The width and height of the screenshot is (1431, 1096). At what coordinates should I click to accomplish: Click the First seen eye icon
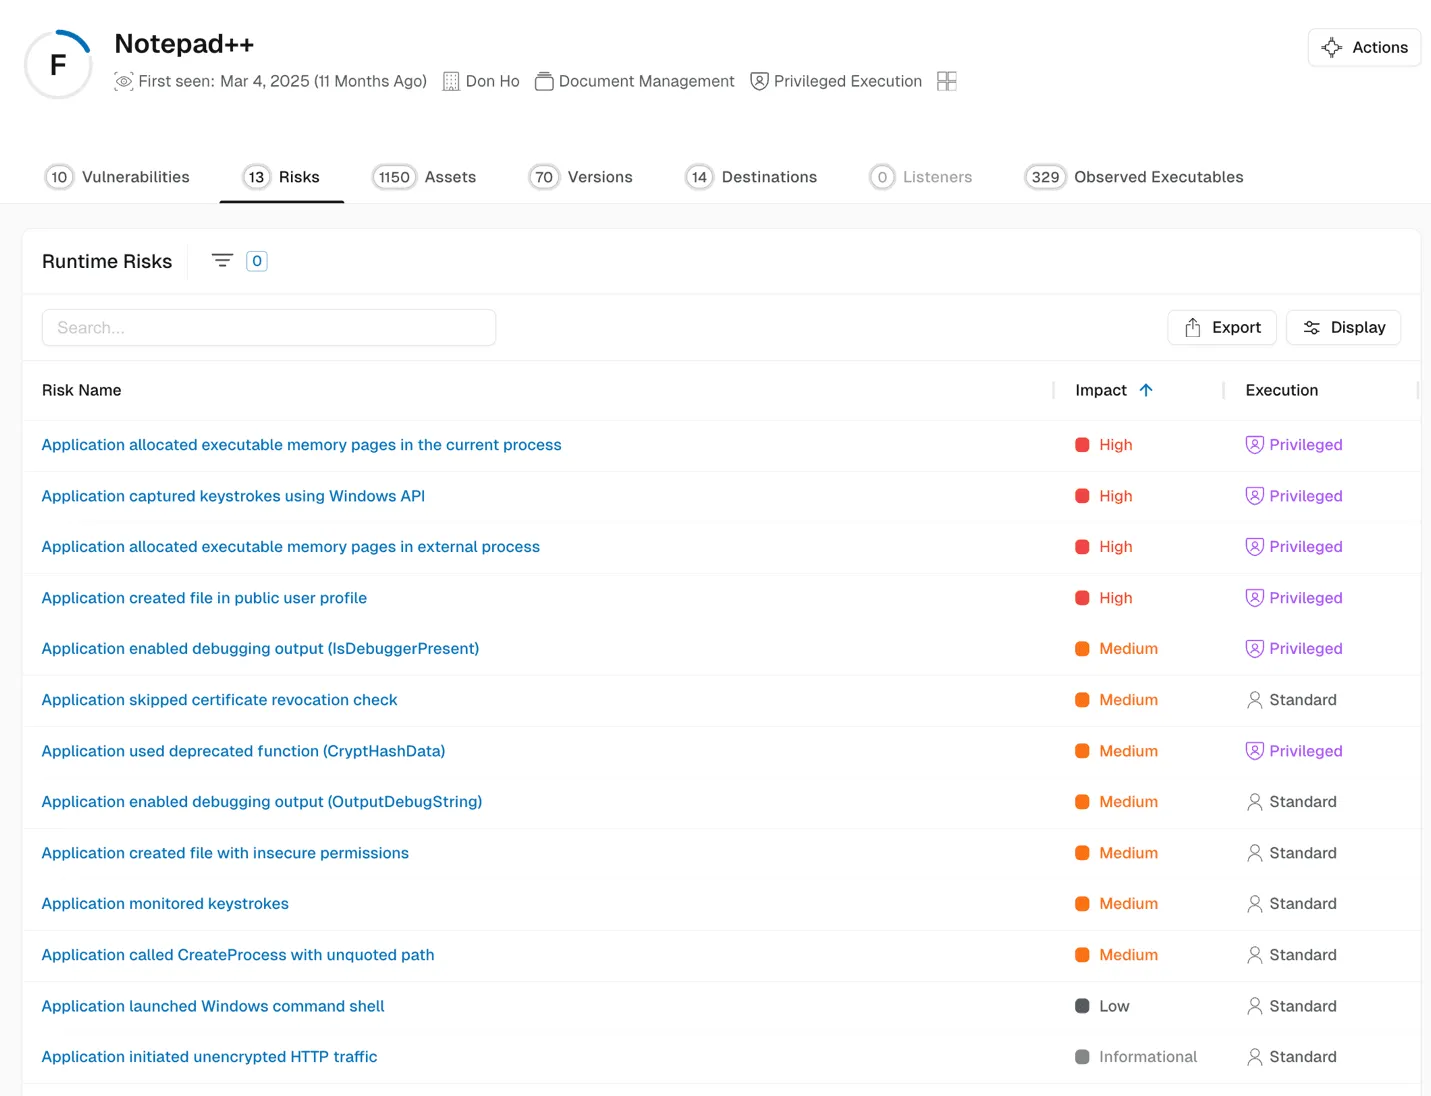(124, 81)
